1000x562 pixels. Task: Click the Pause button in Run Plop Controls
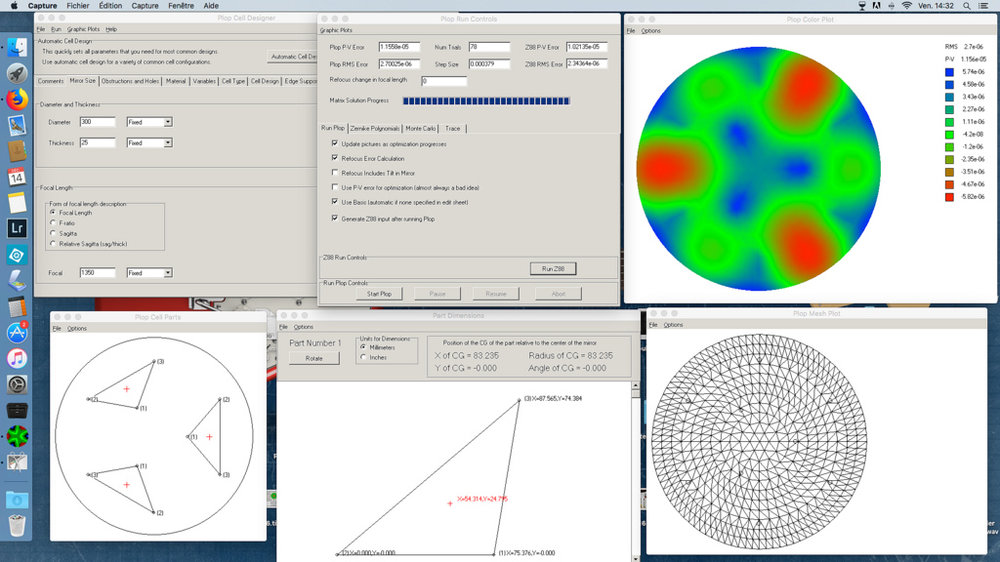click(438, 293)
